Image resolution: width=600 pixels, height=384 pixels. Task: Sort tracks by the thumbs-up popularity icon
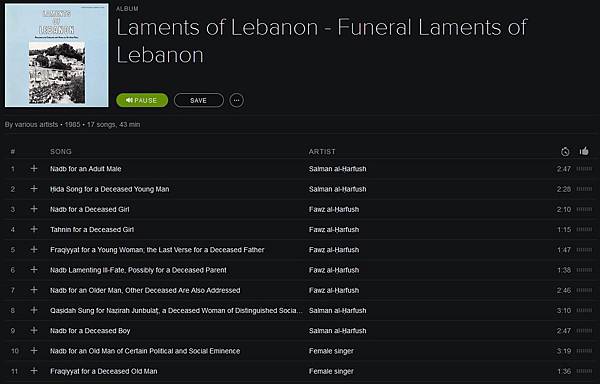(584, 151)
